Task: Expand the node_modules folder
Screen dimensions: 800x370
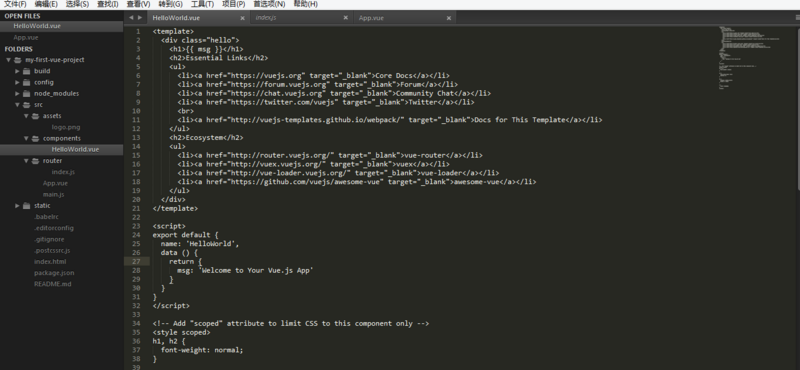Action: (x=17, y=93)
